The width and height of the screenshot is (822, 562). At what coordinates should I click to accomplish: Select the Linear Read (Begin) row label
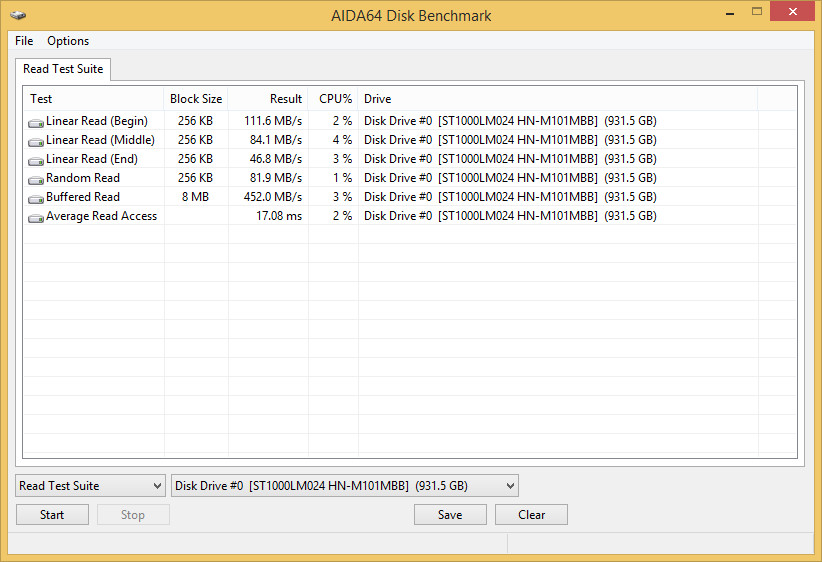tap(97, 121)
